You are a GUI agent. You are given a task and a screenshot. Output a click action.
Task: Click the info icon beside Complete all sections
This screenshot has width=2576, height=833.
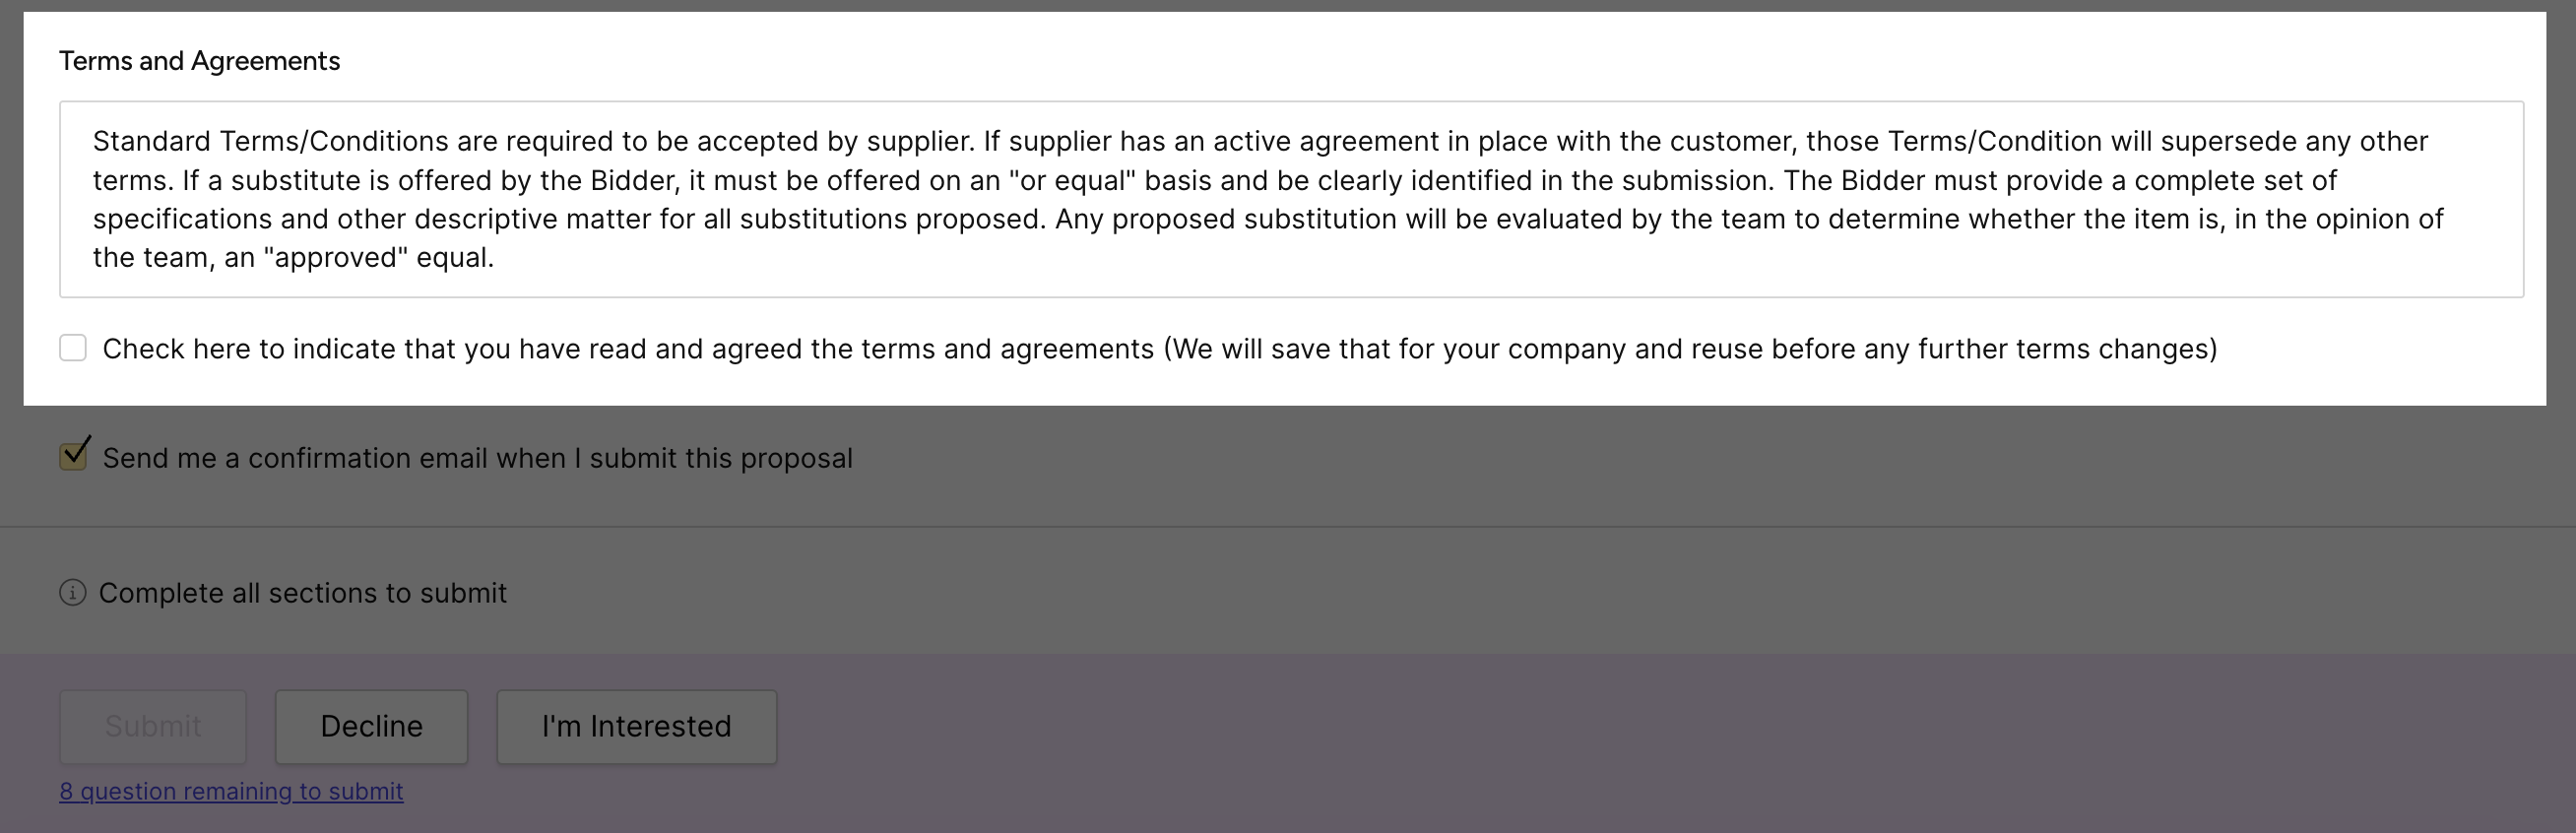point(73,593)
